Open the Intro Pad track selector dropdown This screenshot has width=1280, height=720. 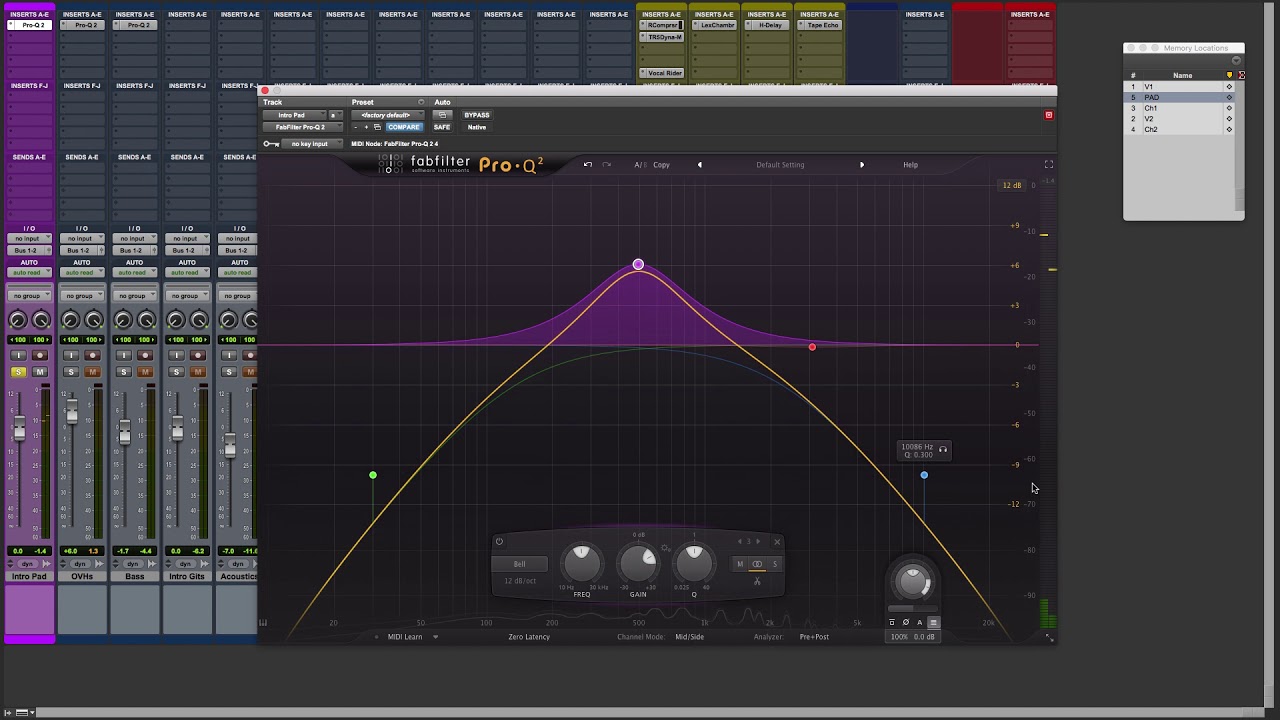[296, 115]
